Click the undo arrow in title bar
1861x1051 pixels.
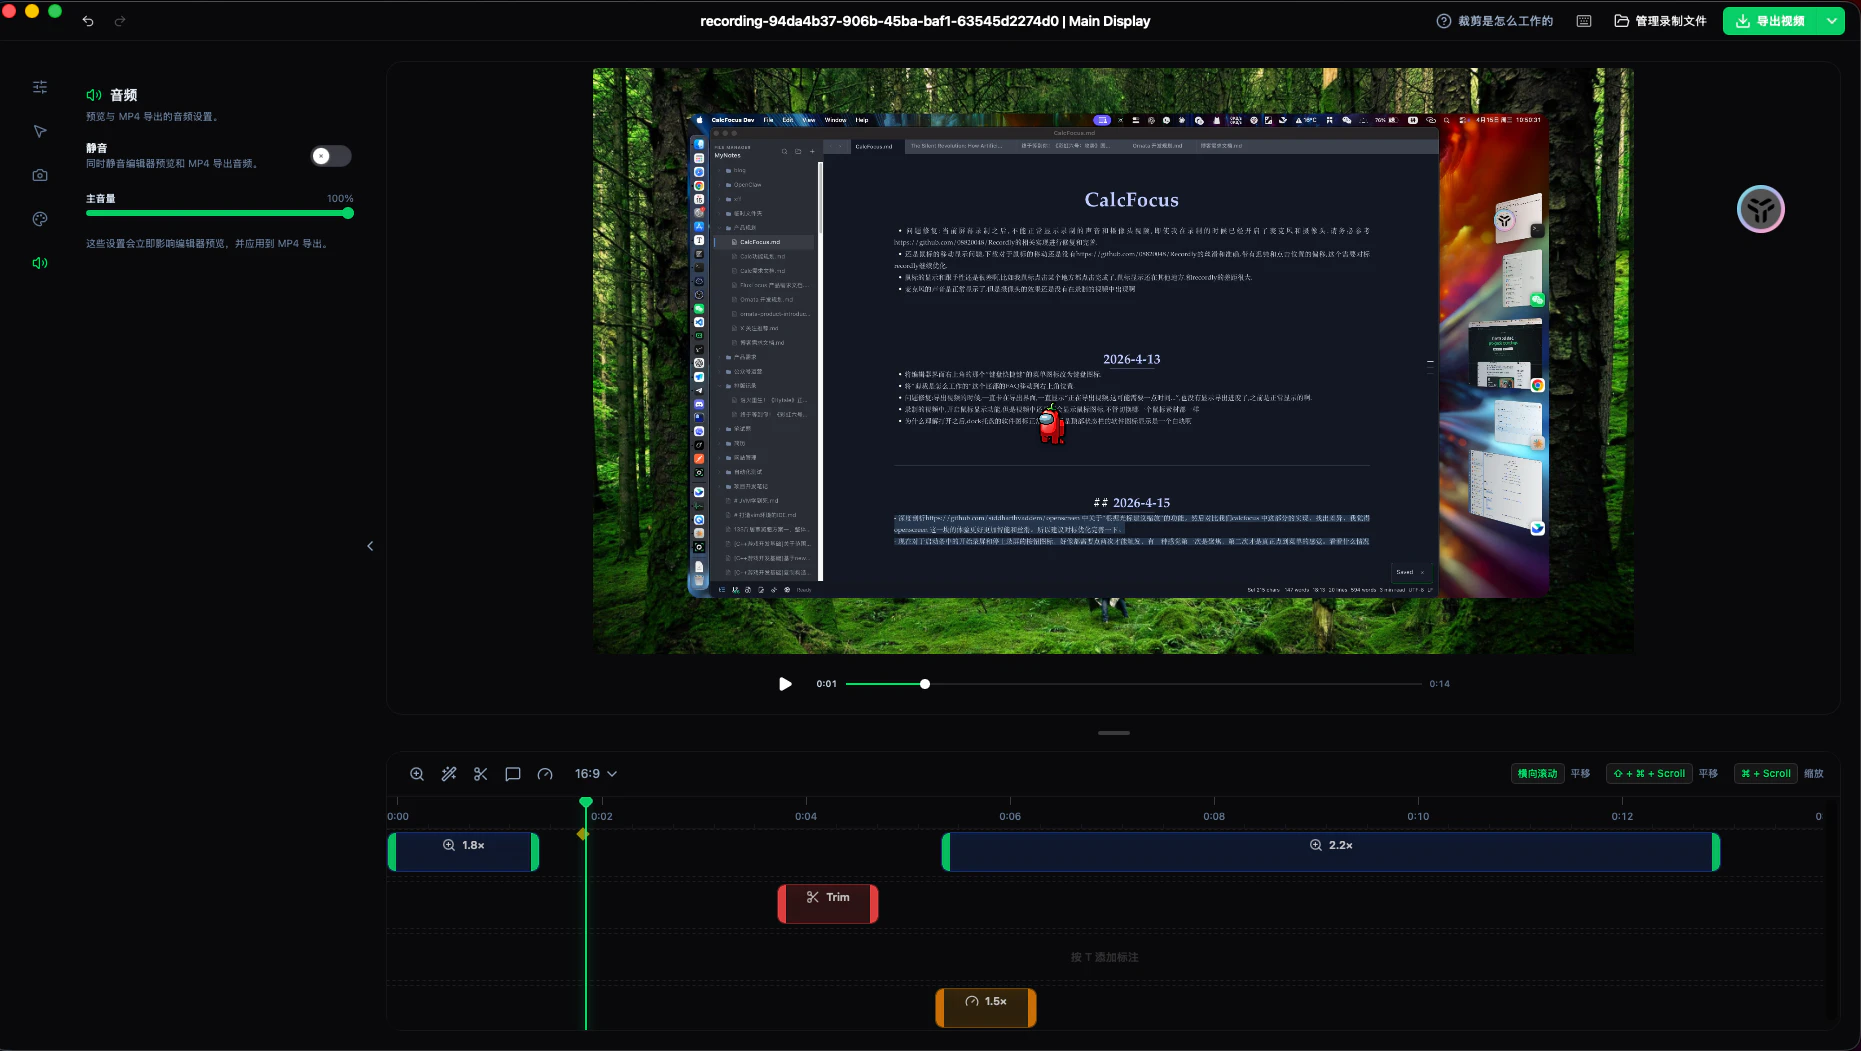click(x=88, y=21)
